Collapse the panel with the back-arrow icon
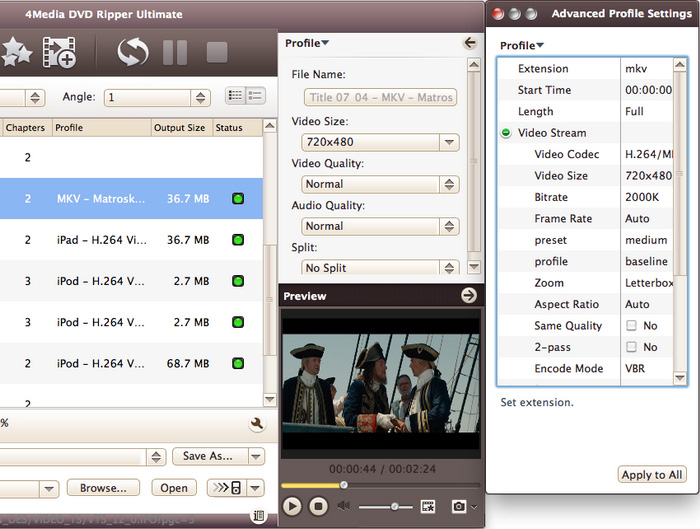Image resolution: width=700 pixels, height=529 pixels. coord(470,43)
